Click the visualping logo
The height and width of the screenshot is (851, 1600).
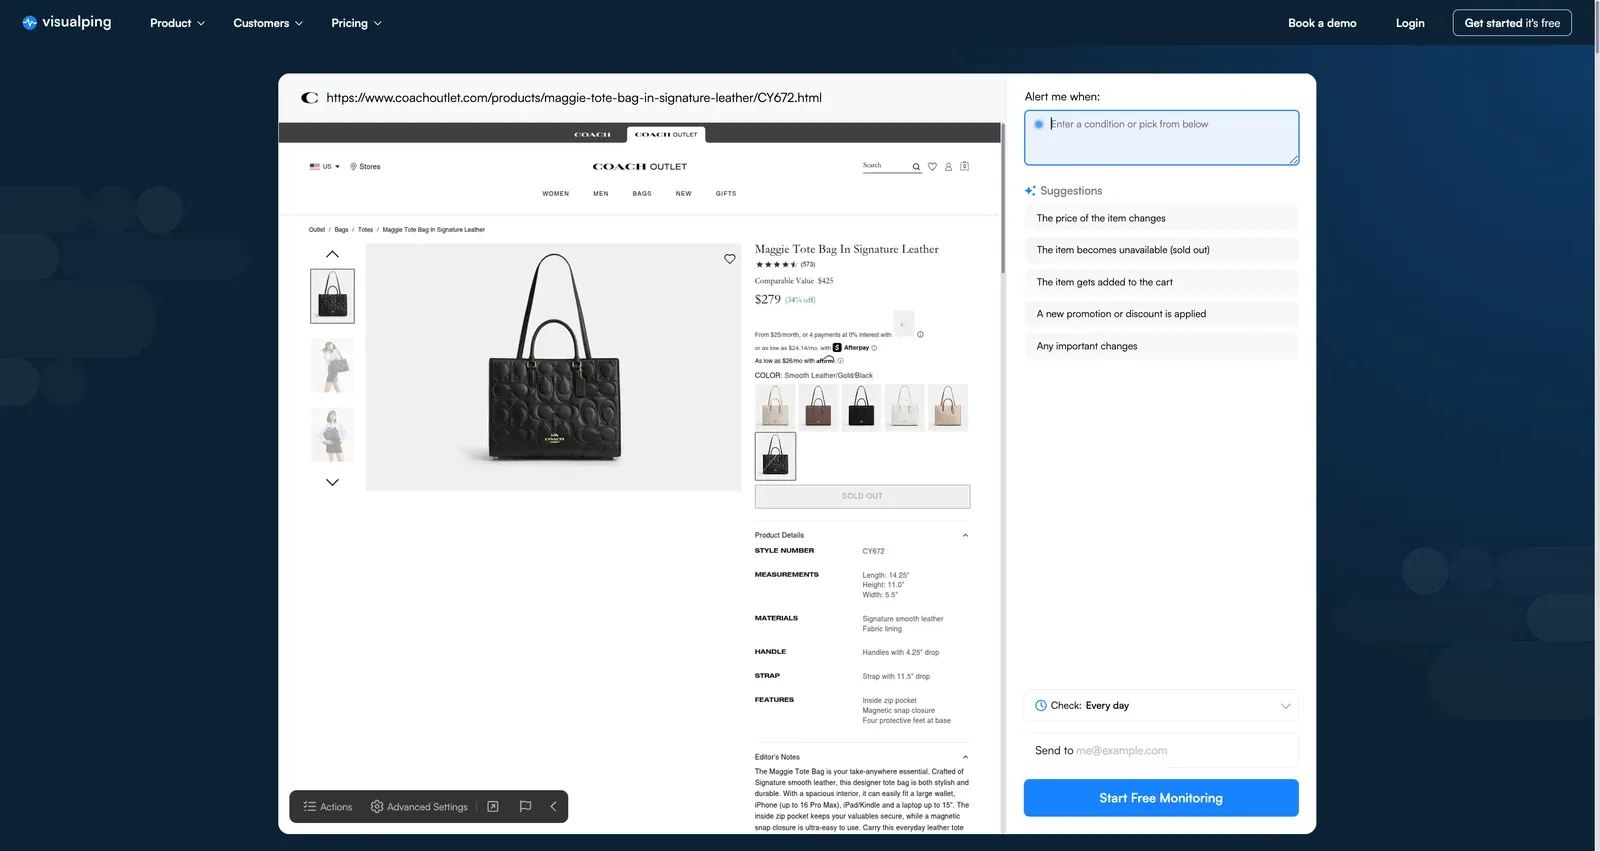coord(67,22)
